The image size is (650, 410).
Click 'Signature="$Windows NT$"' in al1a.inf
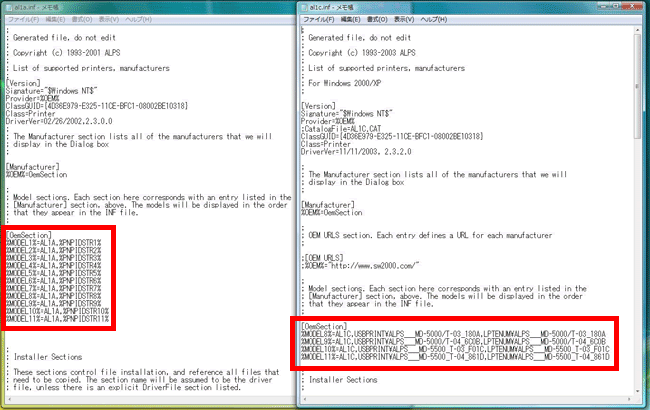(x=51, y=91)
